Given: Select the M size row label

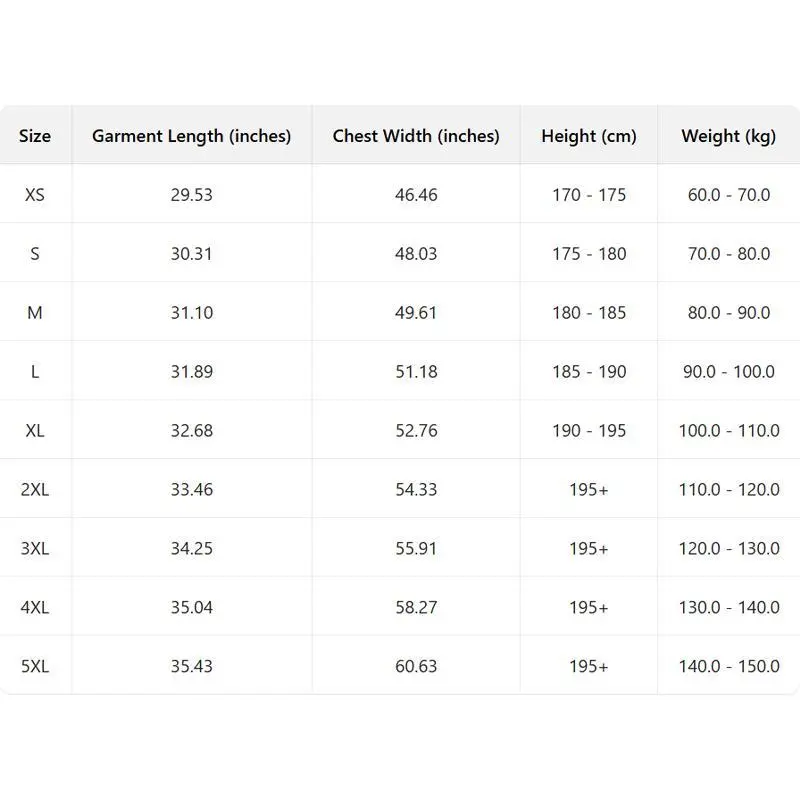Looking at the screenshot, I should pos(35,313).
